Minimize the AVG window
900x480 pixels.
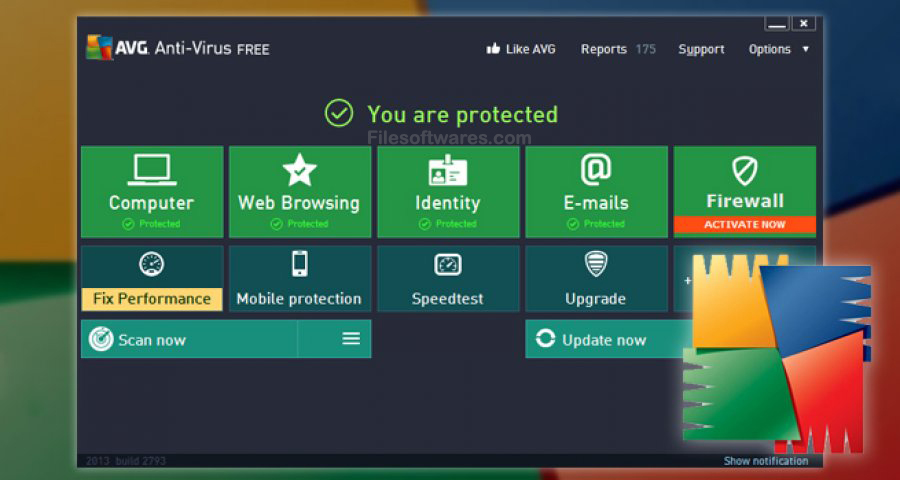(x=777, y=24)
